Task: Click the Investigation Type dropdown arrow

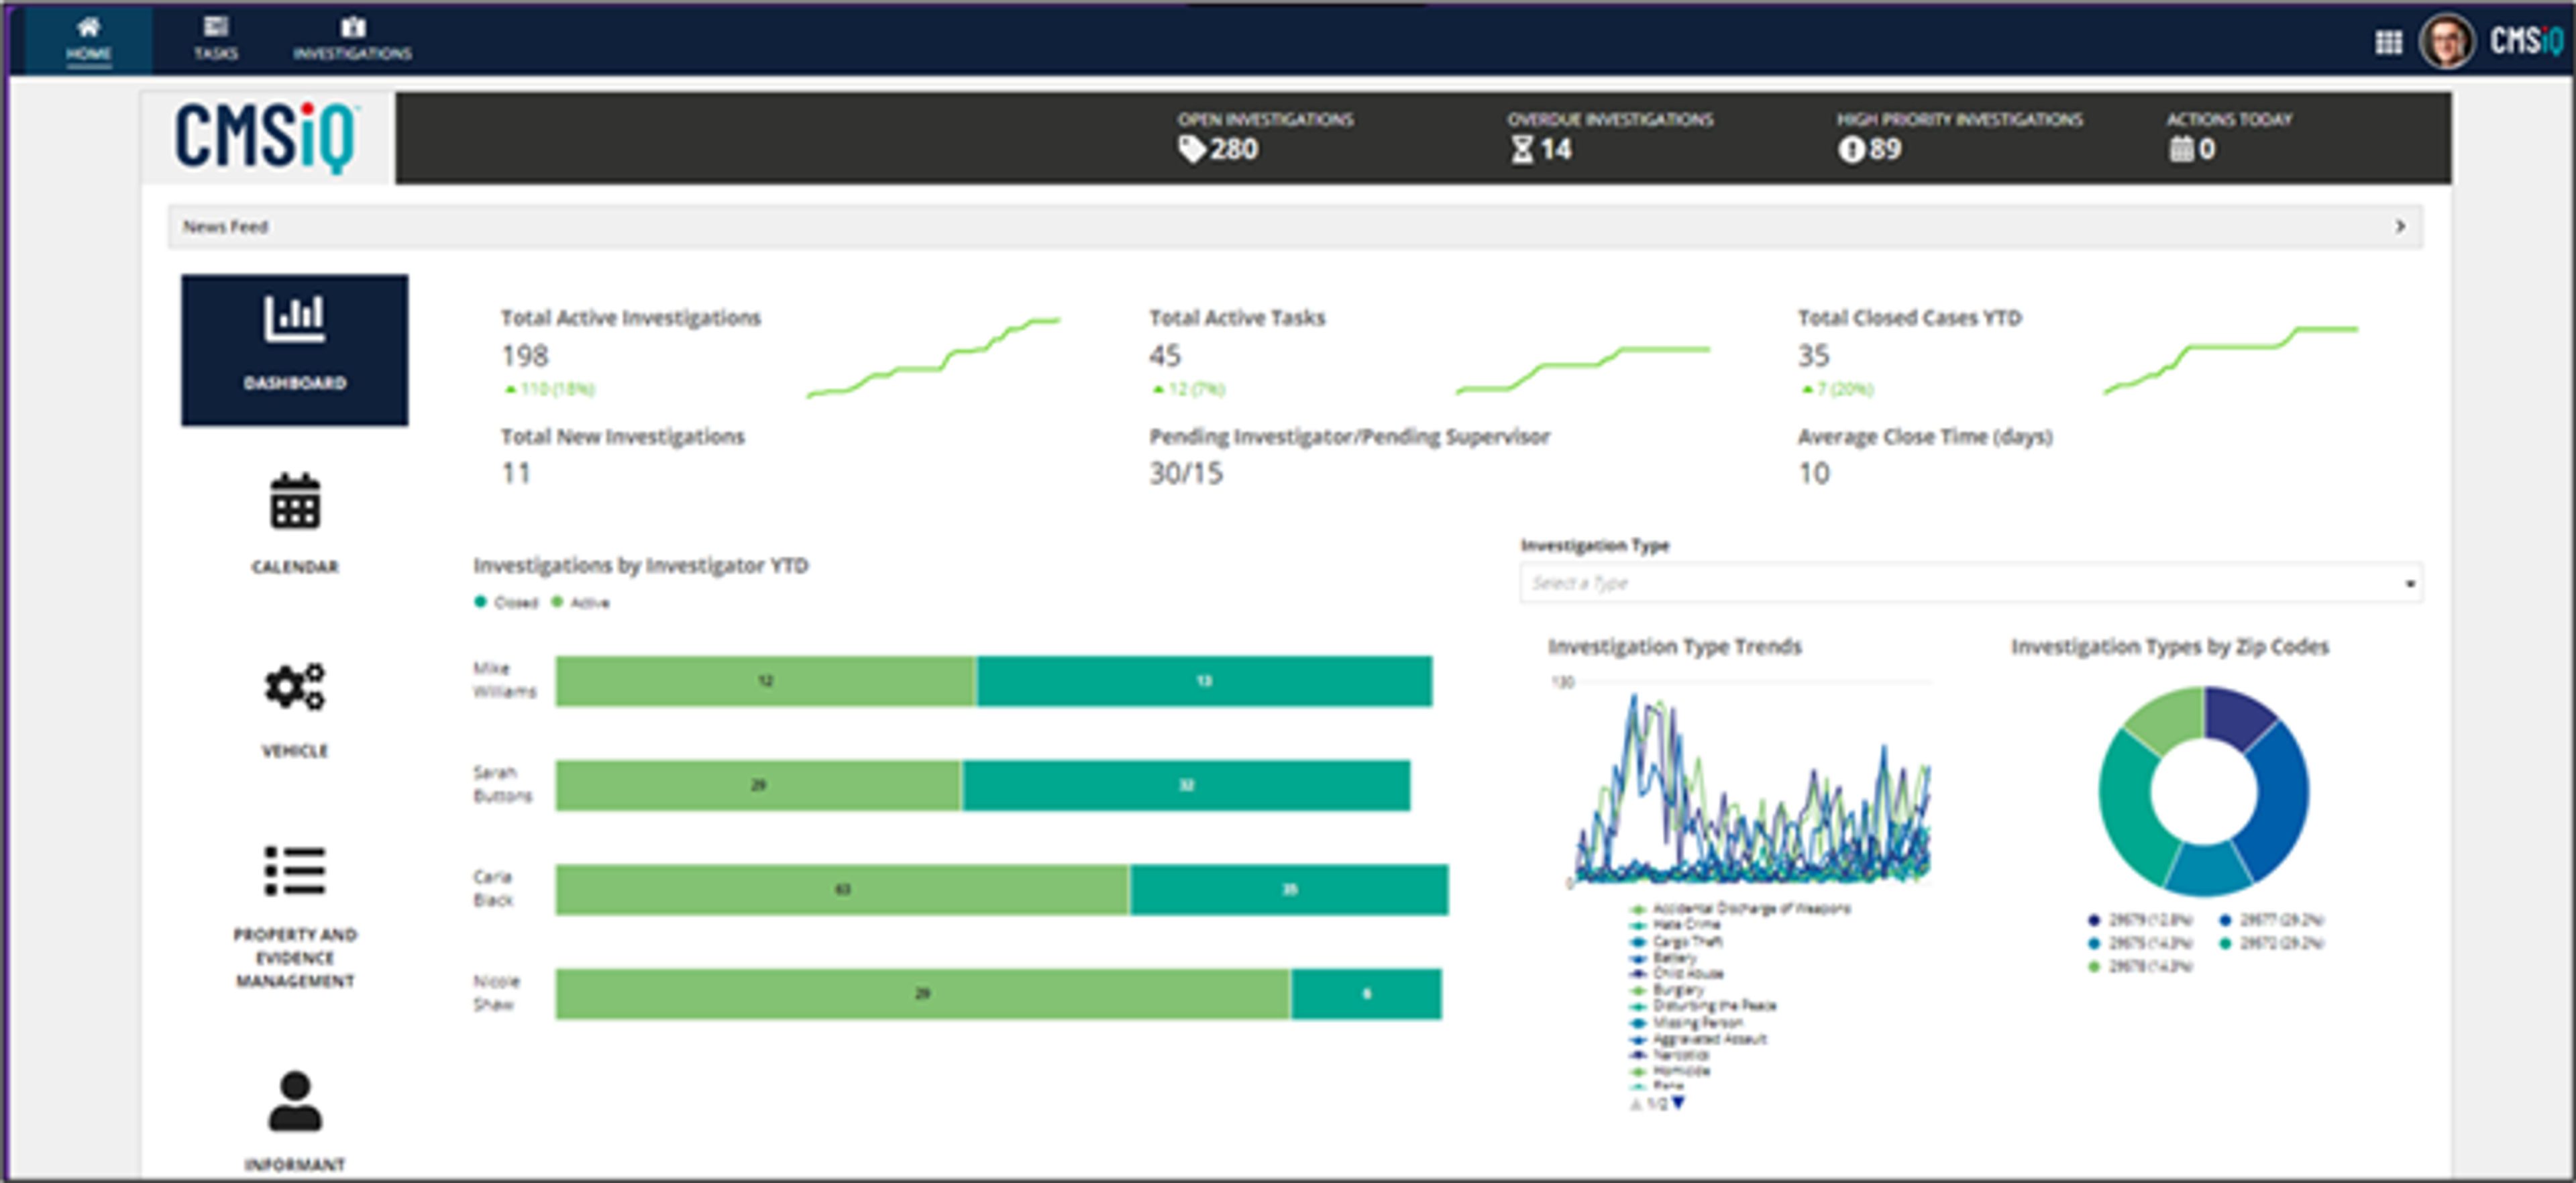Action: click(2410, 584)
